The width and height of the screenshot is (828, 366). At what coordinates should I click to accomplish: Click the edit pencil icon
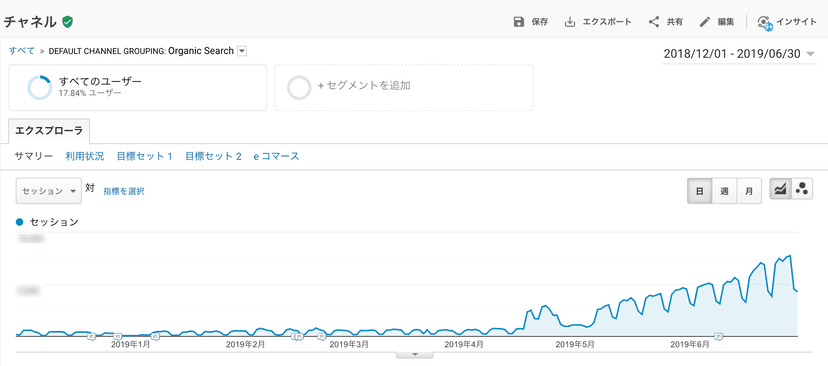click(704, 22)
